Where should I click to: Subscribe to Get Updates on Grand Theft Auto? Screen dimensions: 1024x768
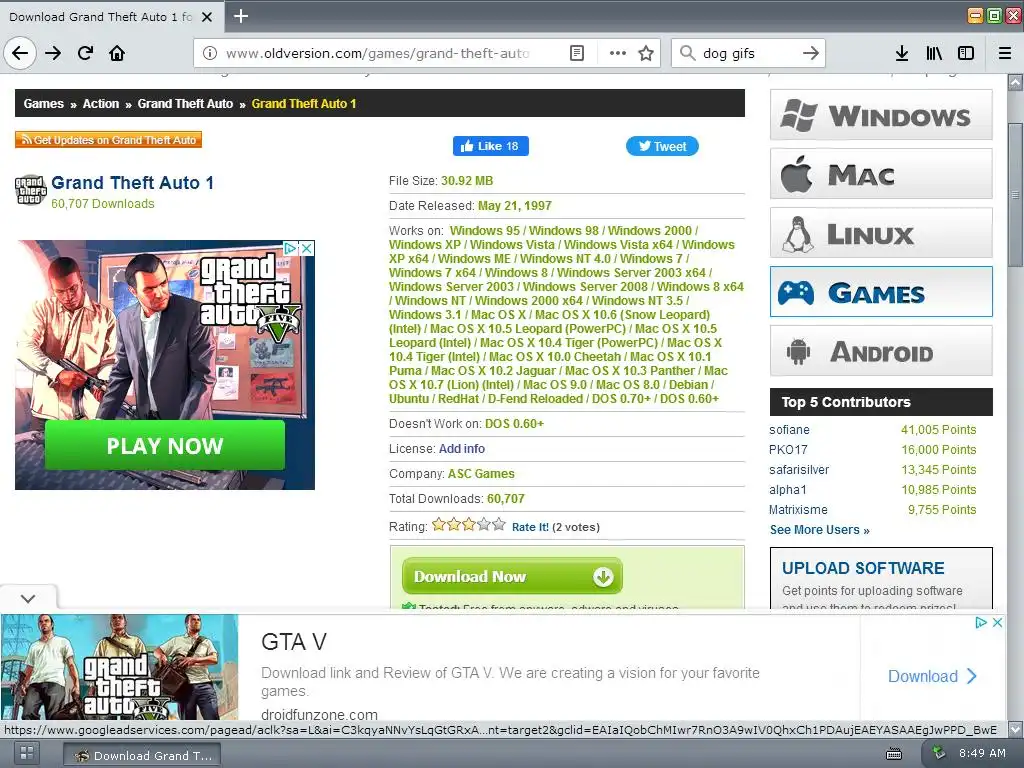point(108,140)
